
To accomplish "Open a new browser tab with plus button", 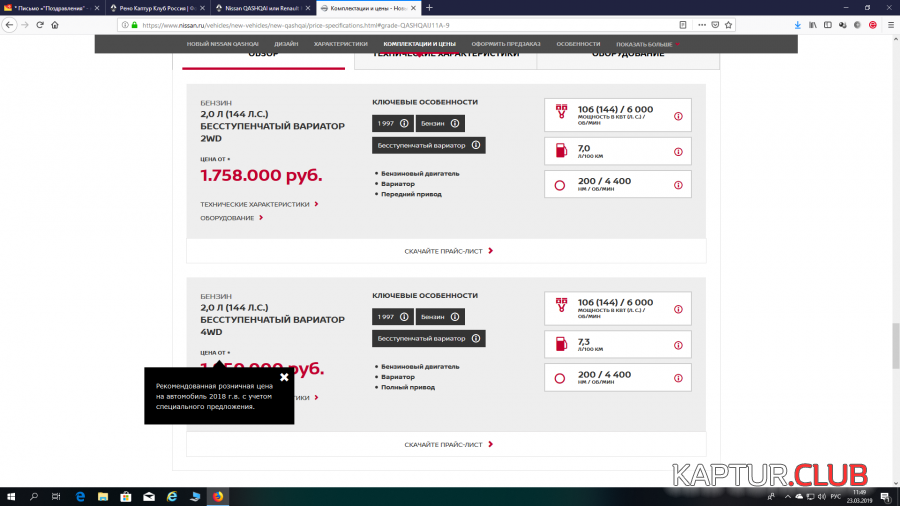I will (x=429, y=8).
